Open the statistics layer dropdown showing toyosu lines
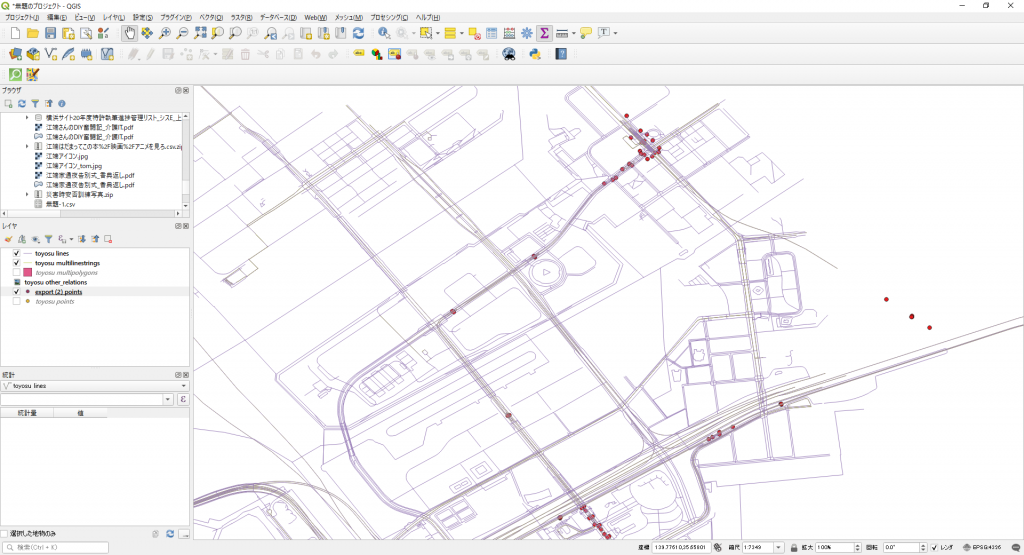 (x=95, y=385)
